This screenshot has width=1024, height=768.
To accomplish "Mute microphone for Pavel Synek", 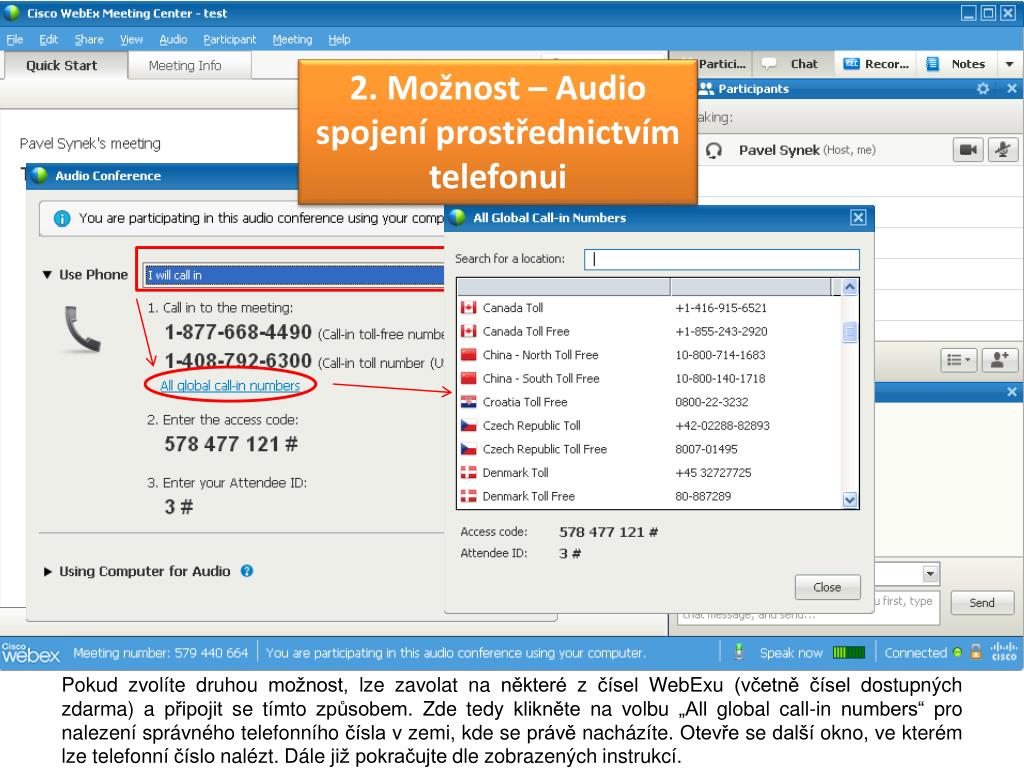I will click(x=1002, y=150).
